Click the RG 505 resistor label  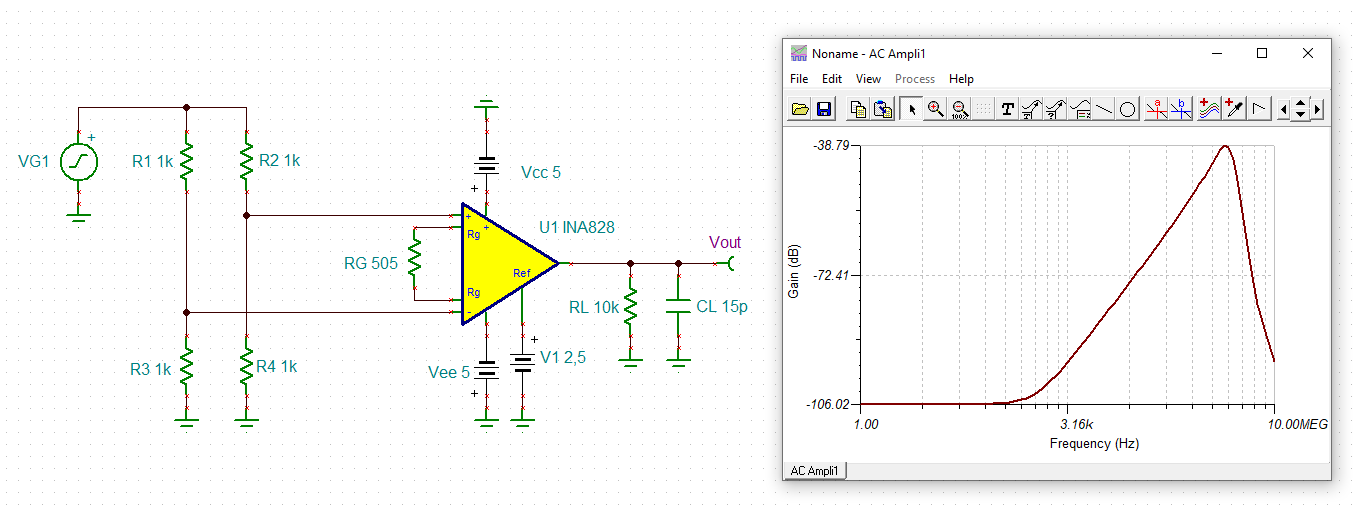coord(371,264)
